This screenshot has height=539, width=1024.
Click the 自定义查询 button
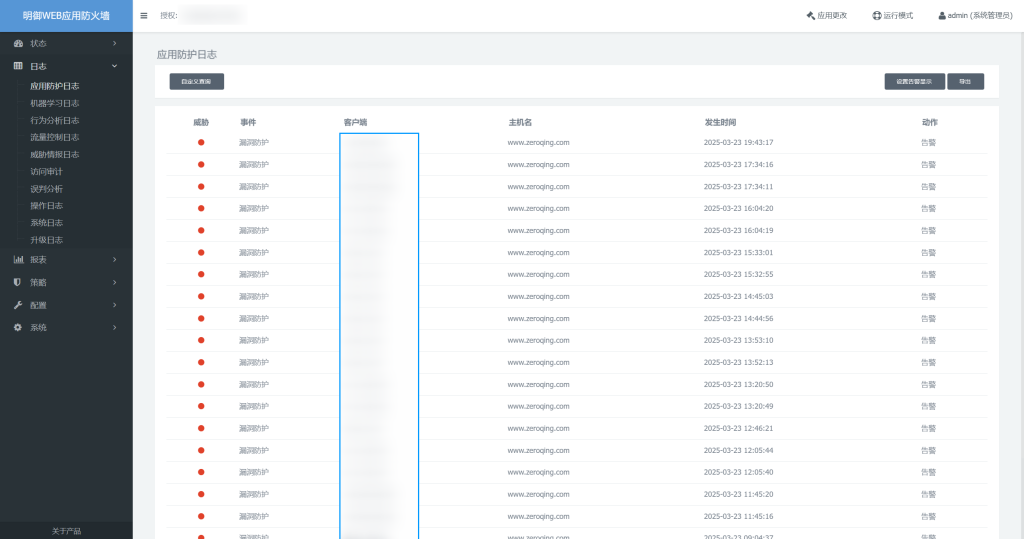click(x=197, y=82)
